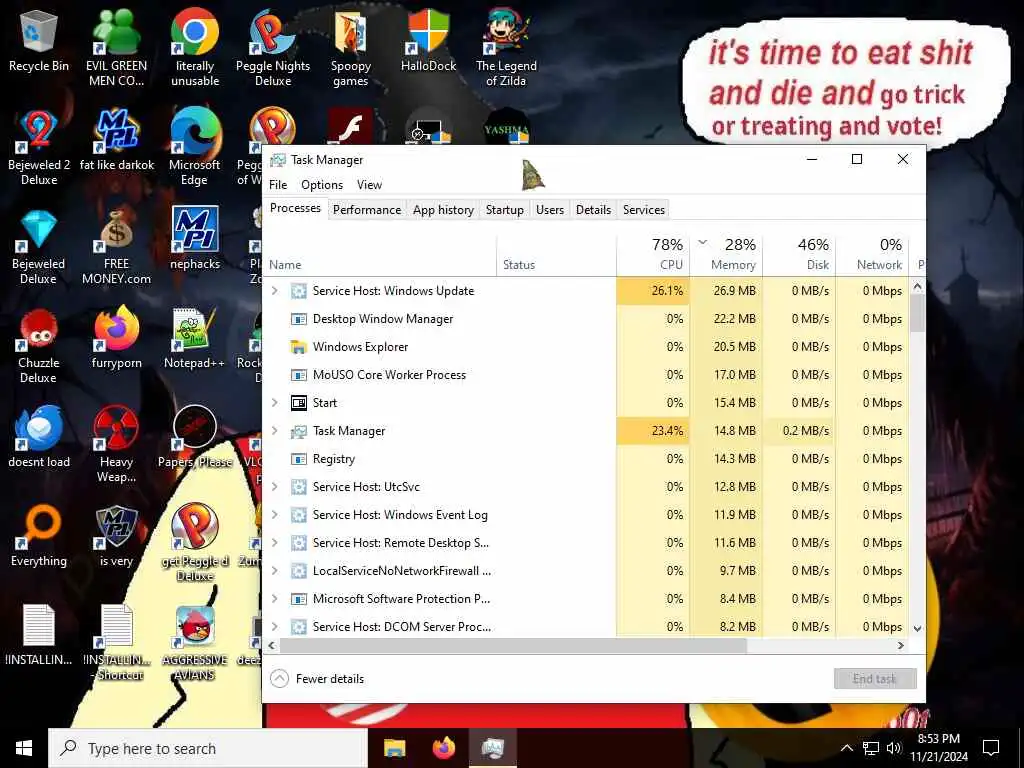Viewport: 1024px width, 768px height.
Task: Expand Service Host: UtcSvc row
Action: [x=275, y=487]
